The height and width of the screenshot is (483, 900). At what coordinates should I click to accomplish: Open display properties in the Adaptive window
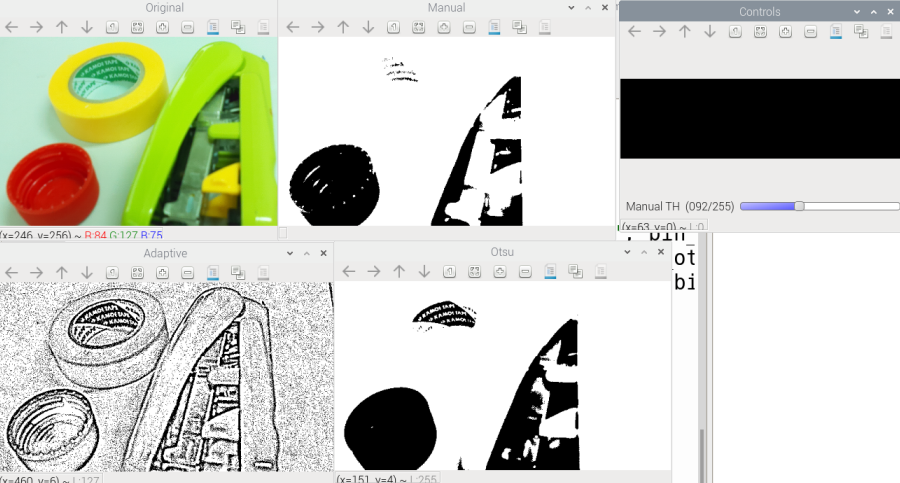coord(264,272)
